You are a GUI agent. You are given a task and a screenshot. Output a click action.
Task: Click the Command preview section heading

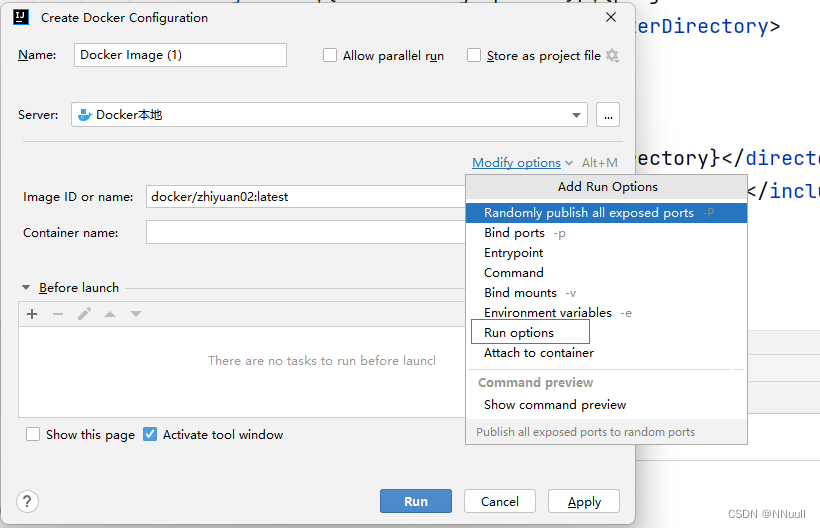click(536, 383)
